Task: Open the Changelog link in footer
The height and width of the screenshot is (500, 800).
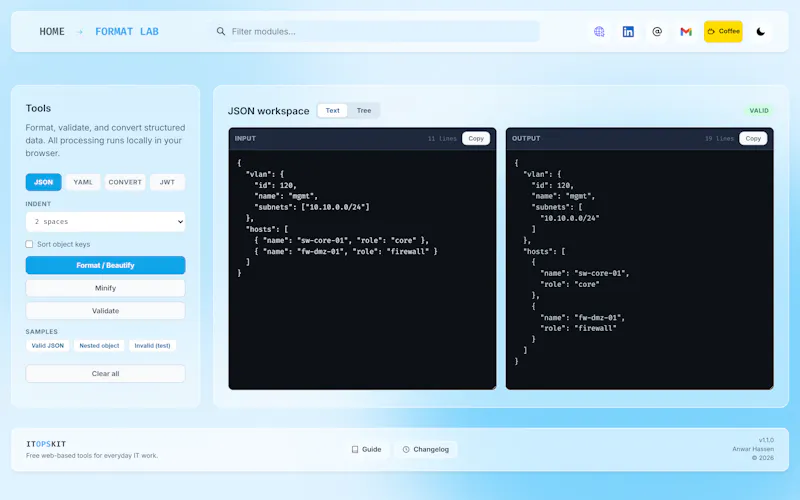Action: pyautogui.click(x=426, y=449)
